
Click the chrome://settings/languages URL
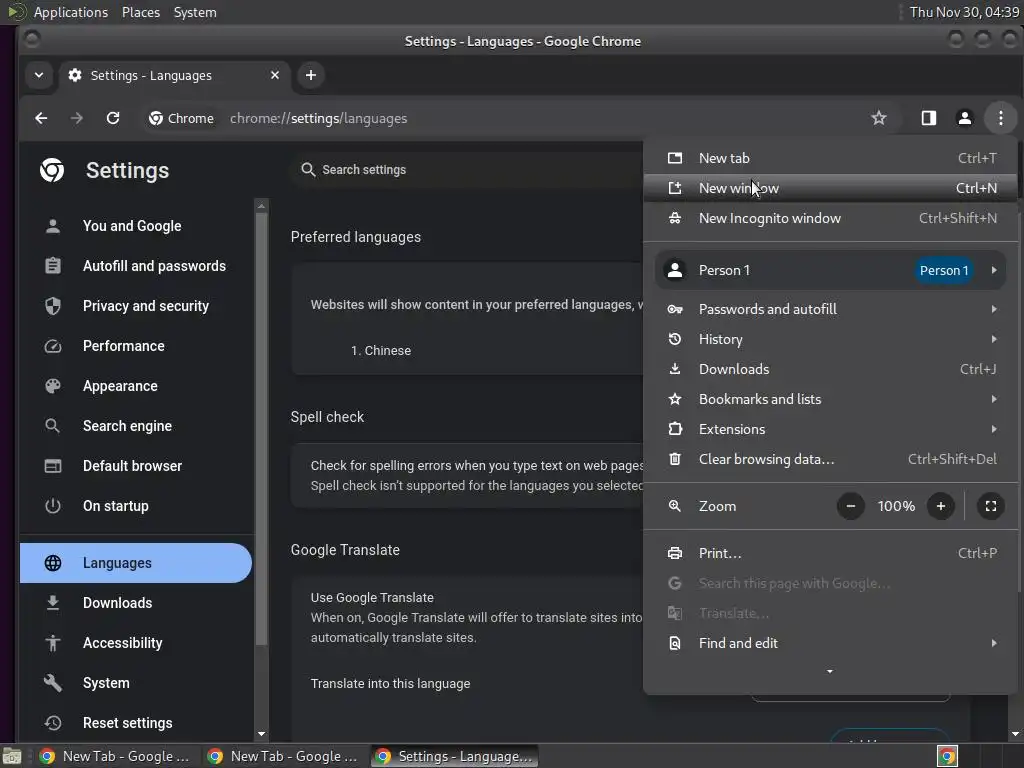click(318, 118)
